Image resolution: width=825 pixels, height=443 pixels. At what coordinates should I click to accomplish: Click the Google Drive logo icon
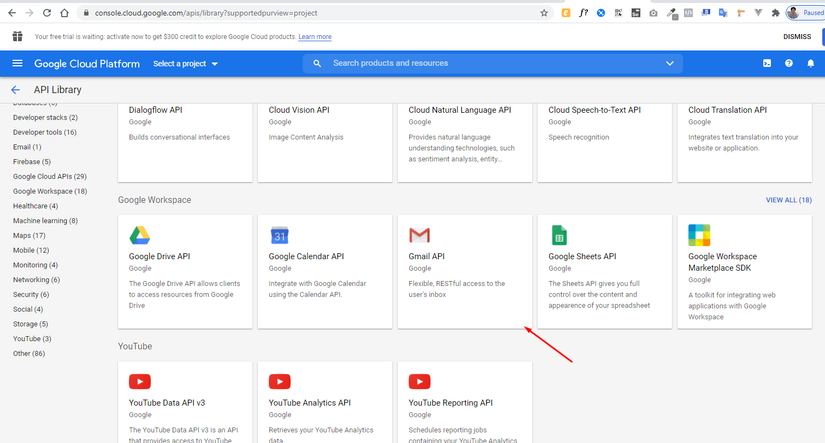pos(140,235)
